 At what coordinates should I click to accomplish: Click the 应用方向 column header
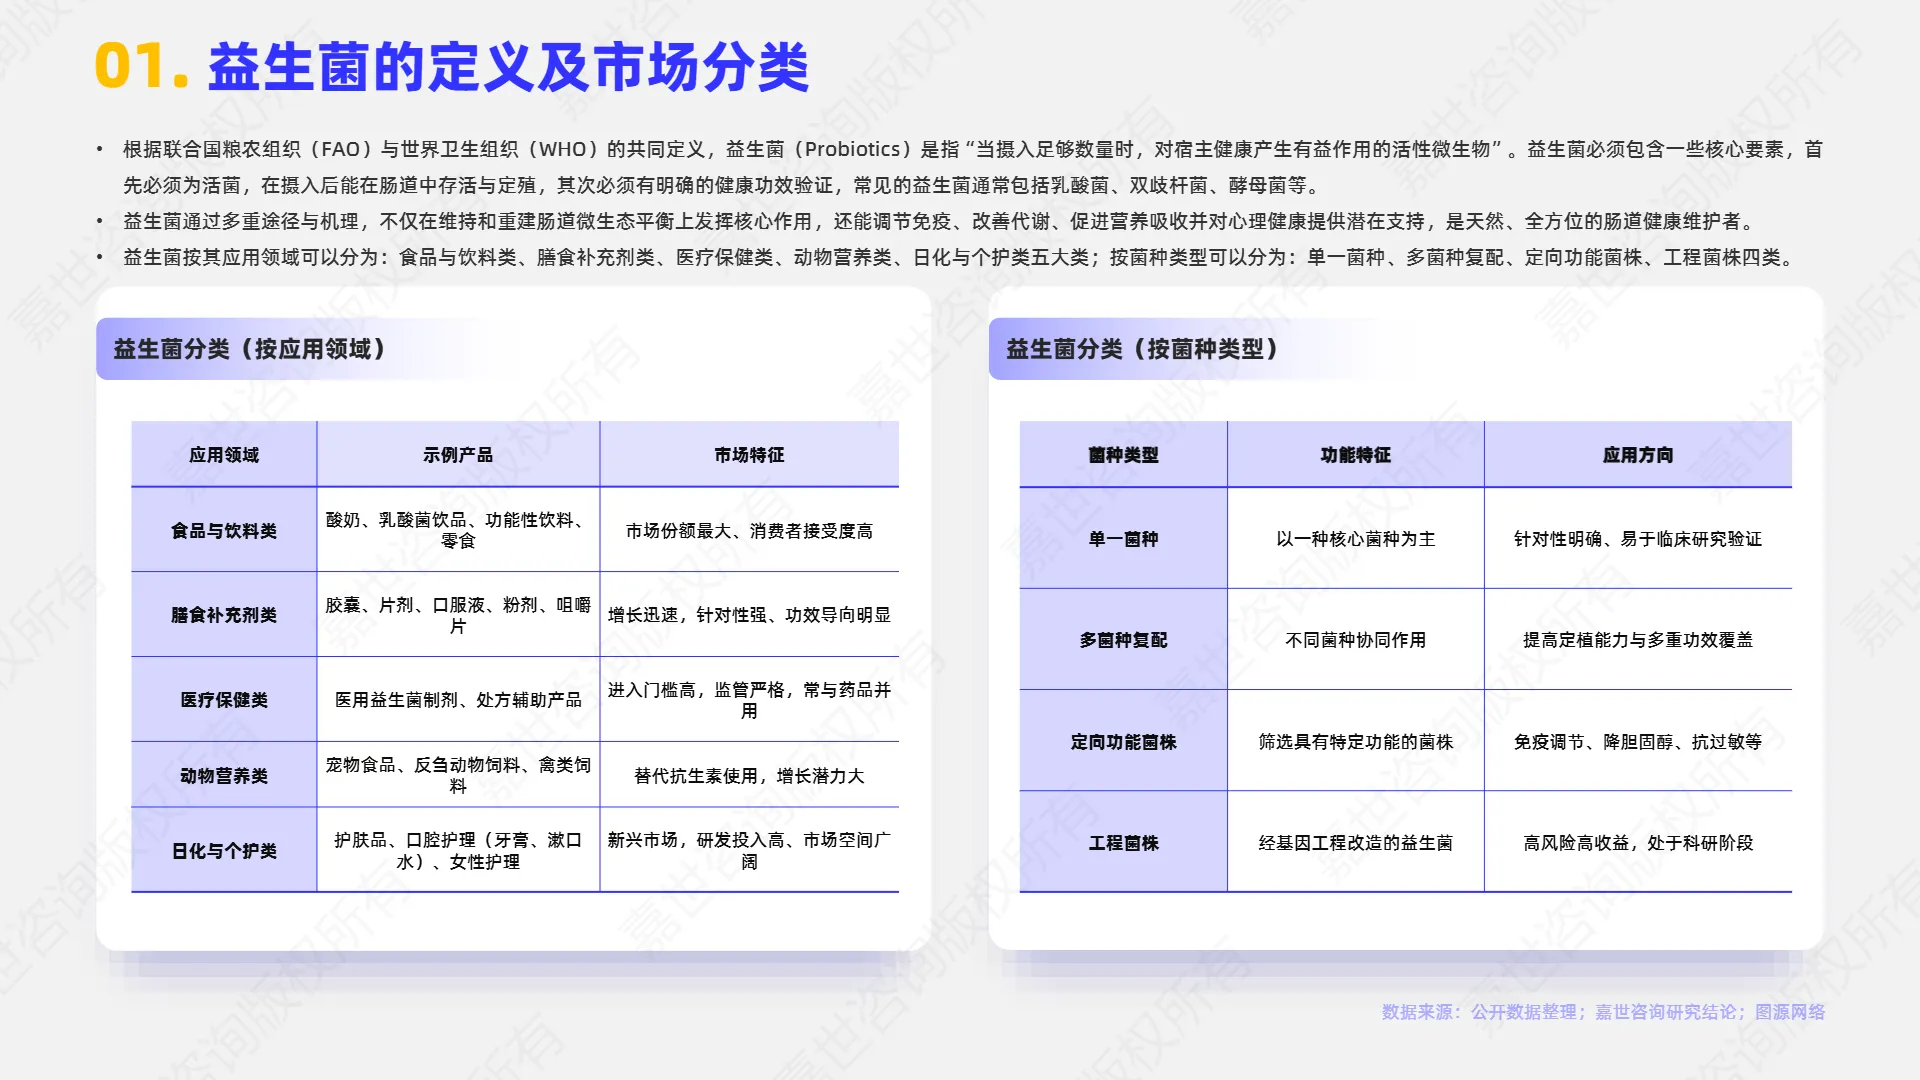tap(1639, 453)
